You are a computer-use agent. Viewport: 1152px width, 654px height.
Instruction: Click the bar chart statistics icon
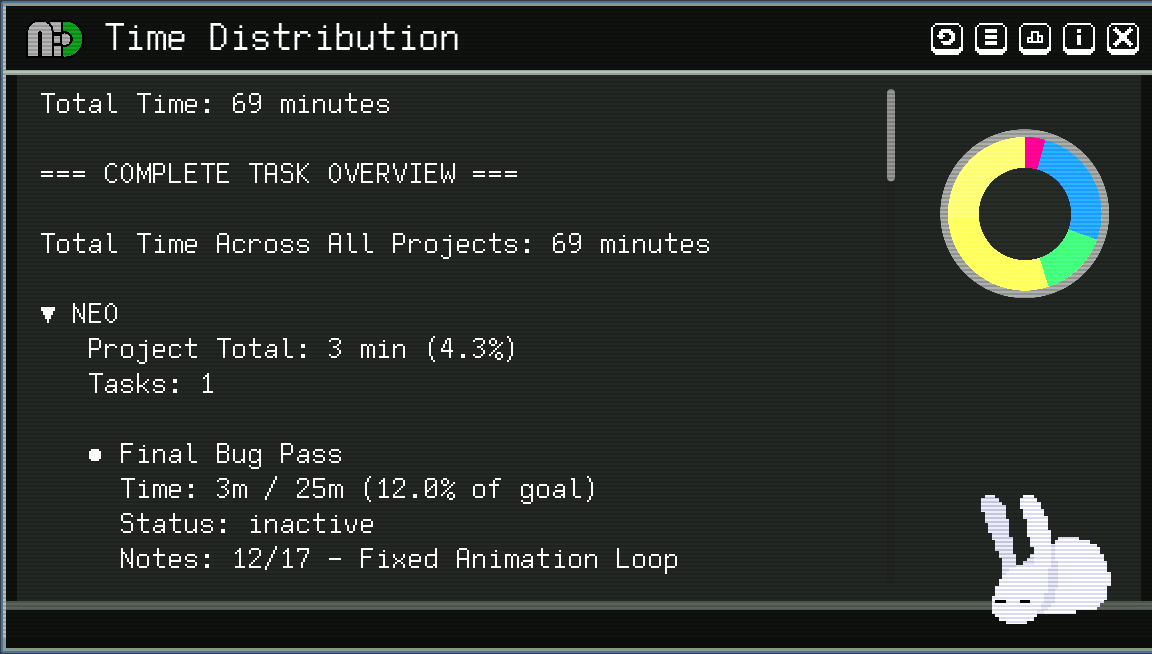1035,39
